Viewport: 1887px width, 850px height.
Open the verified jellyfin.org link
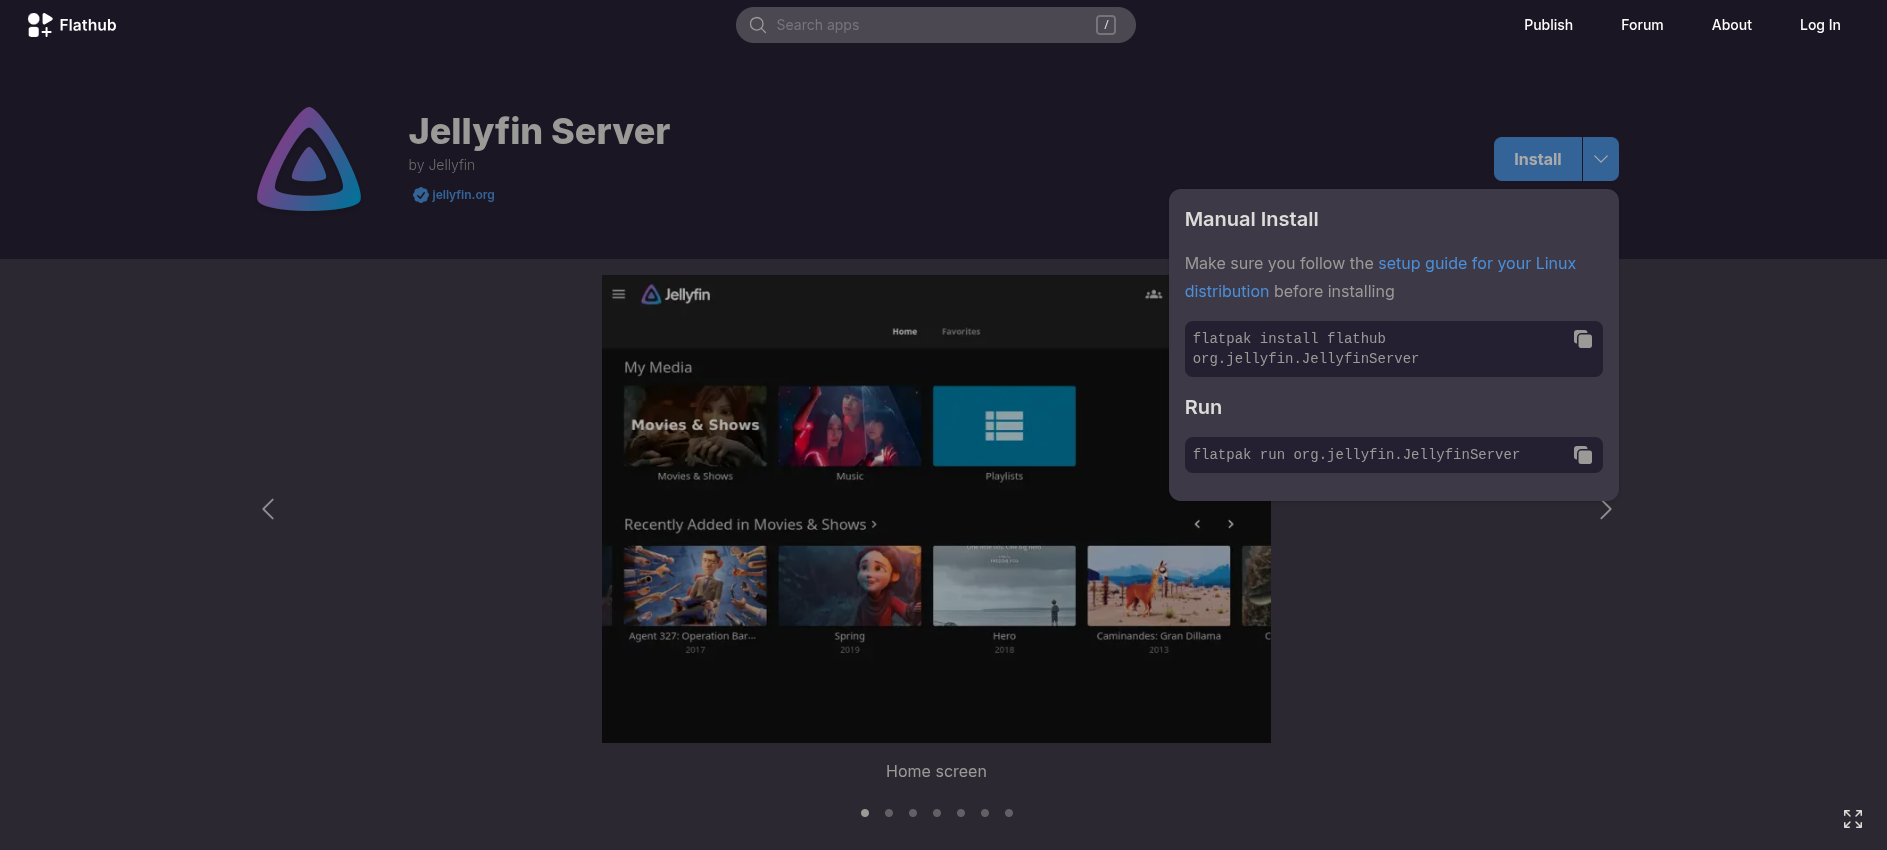click(463, 195)
